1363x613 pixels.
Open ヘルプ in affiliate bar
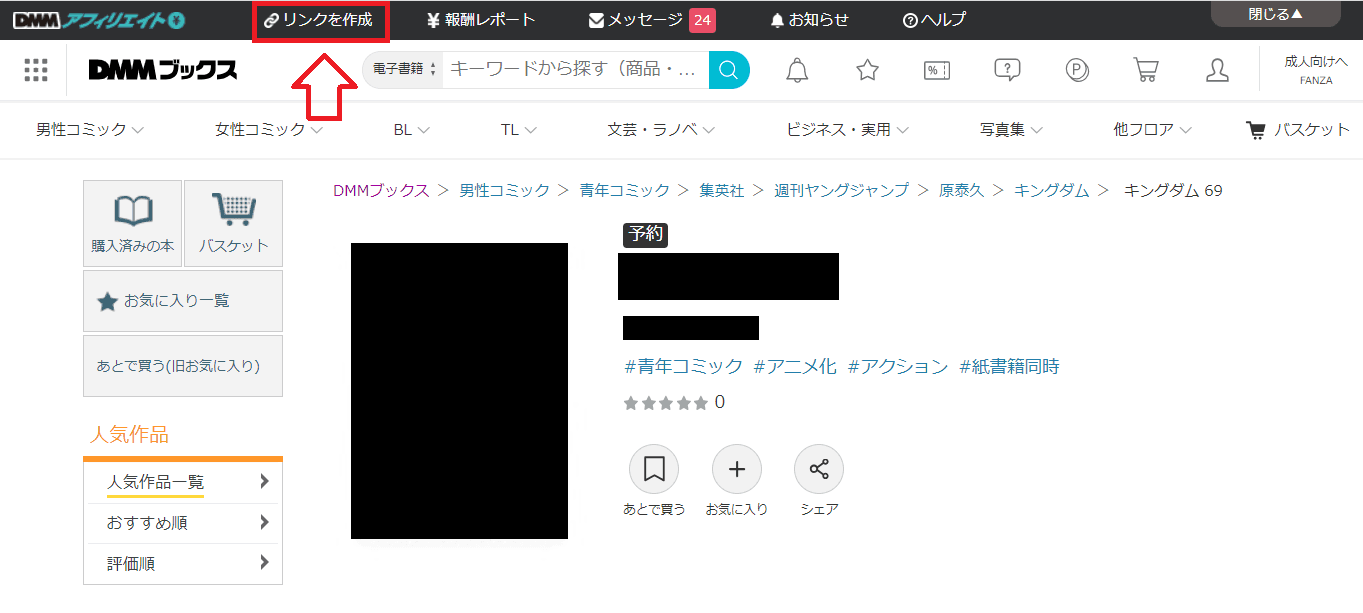[934, 20]
